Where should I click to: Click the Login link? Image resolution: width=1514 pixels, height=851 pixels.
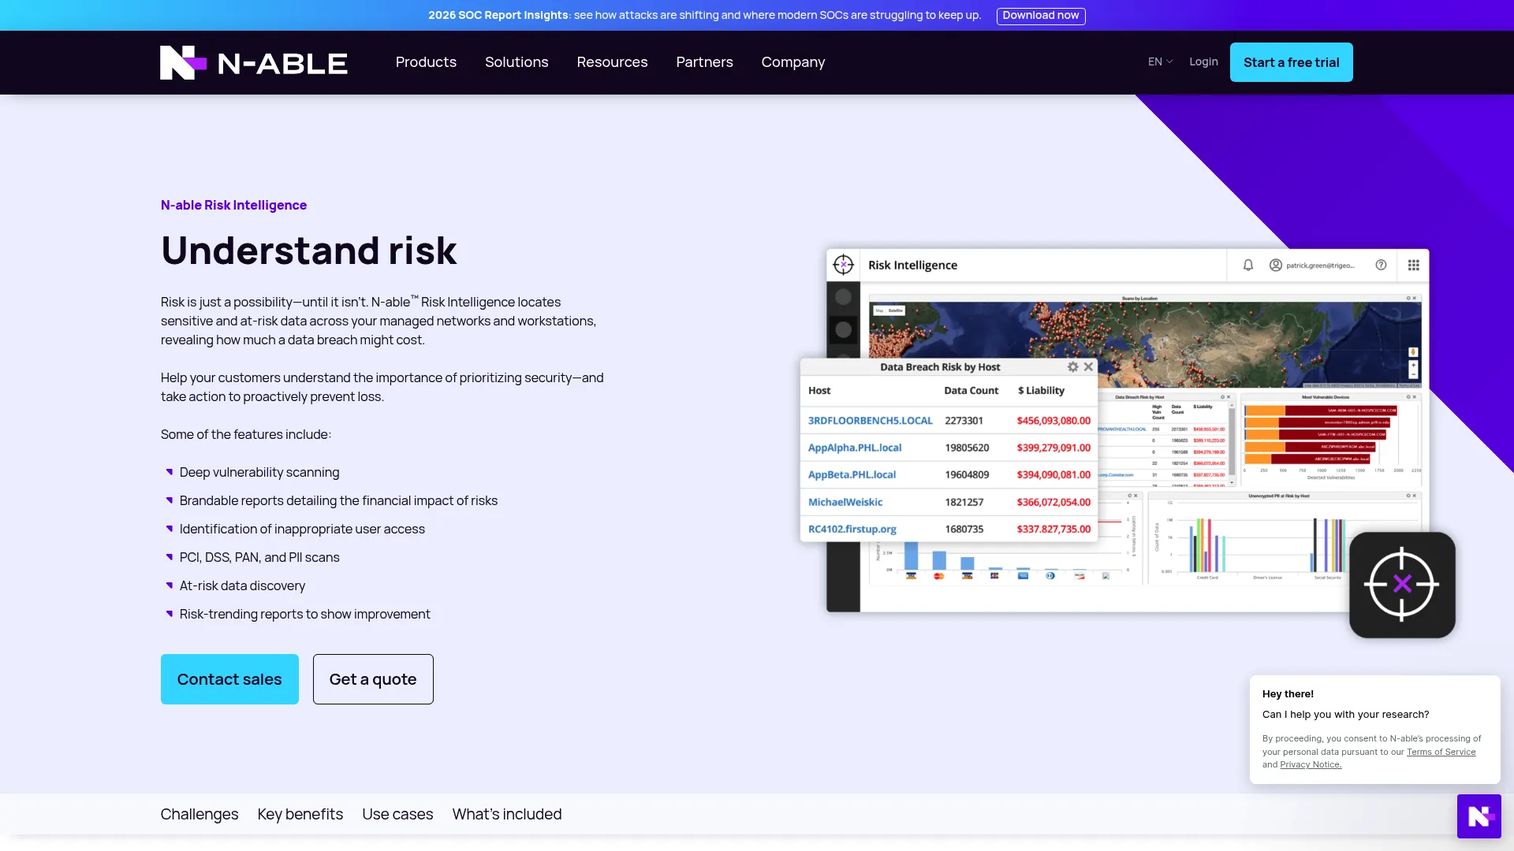click(x=1203, y=62)
